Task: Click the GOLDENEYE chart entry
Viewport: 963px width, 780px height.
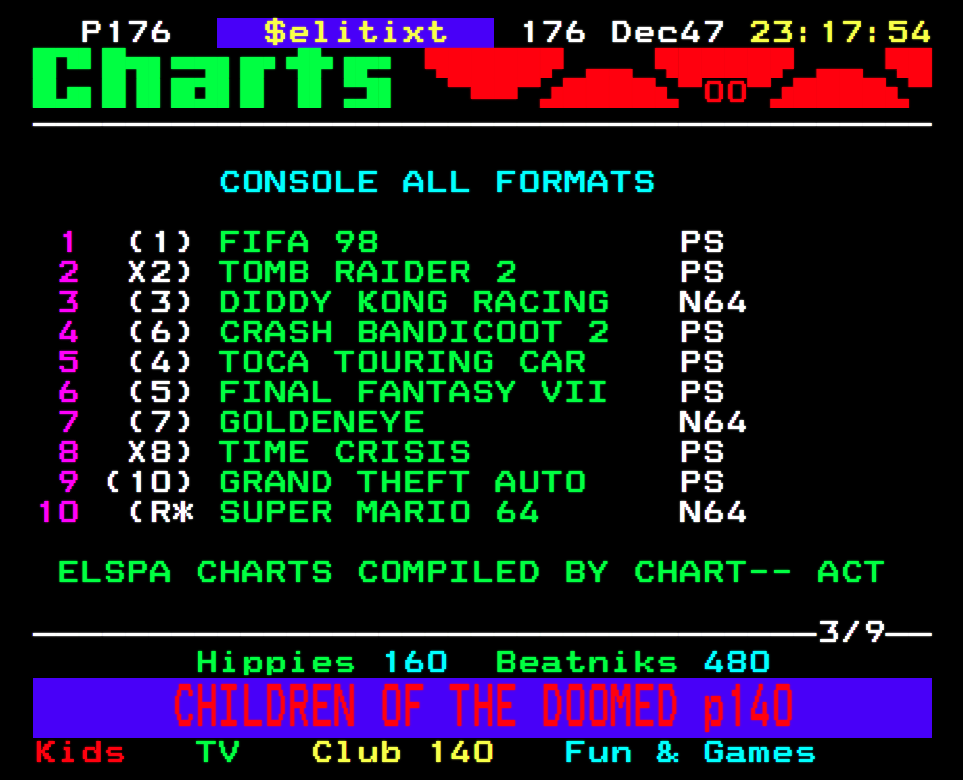Action: point(322,422)
